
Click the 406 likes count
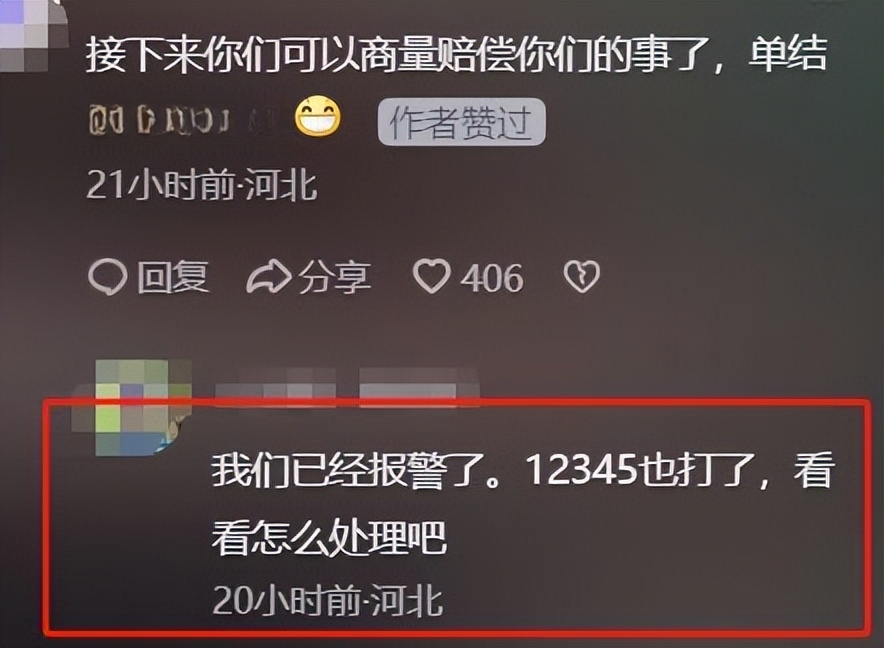point(492,278)
